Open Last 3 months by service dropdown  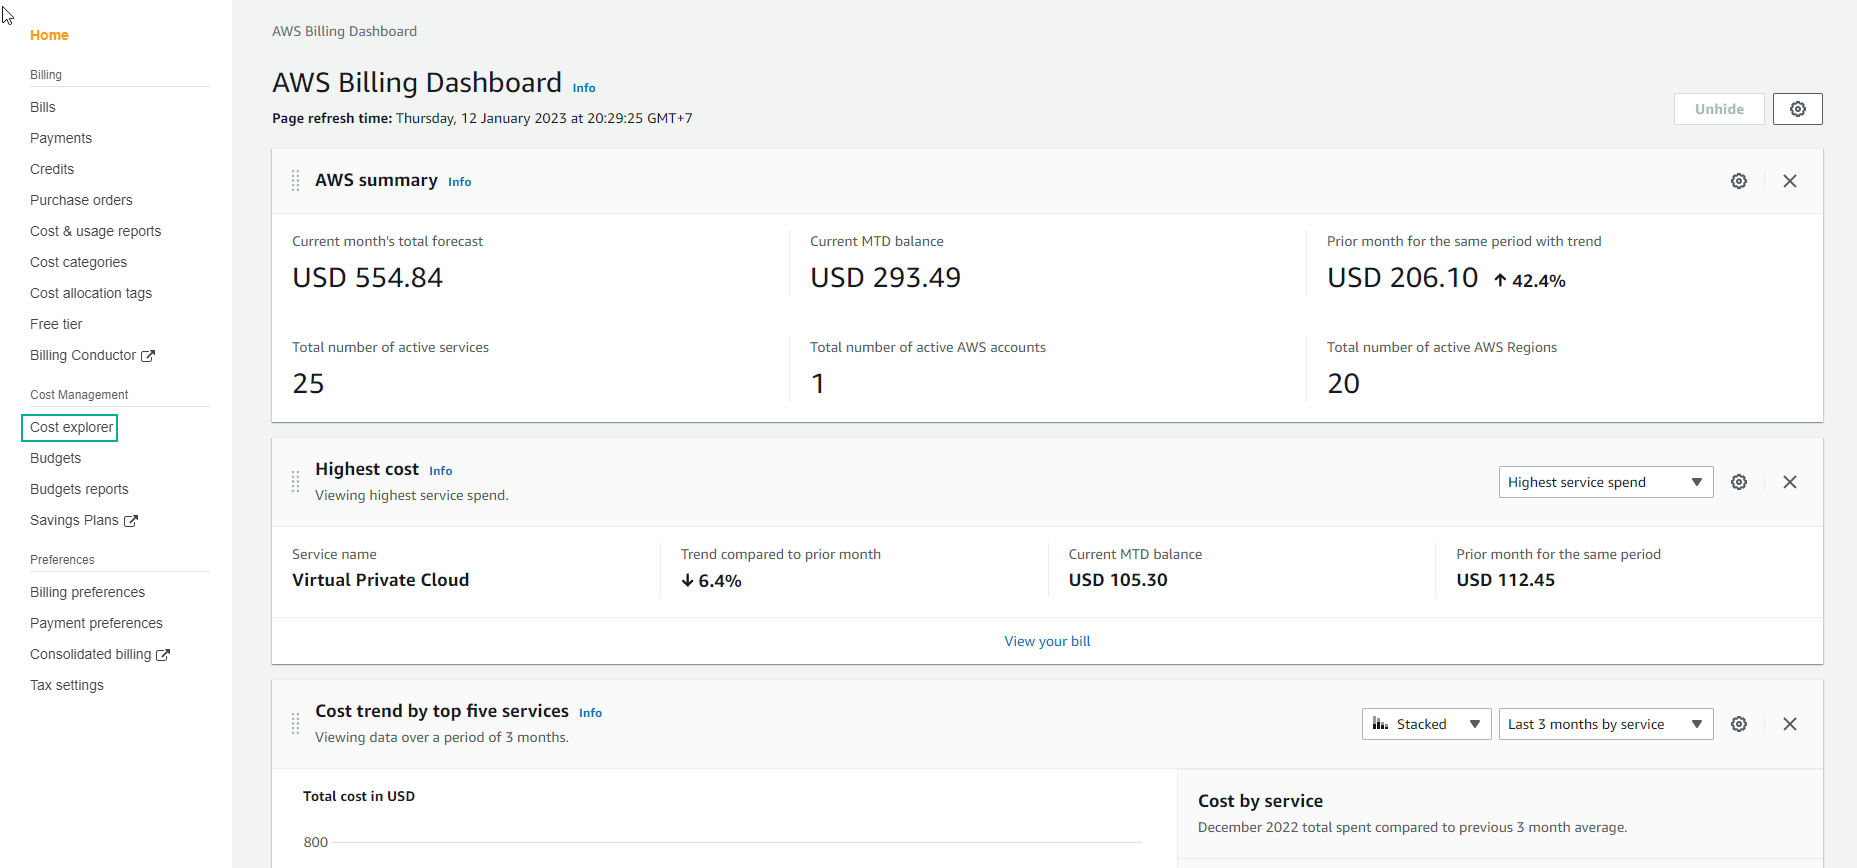point(1606,724)
